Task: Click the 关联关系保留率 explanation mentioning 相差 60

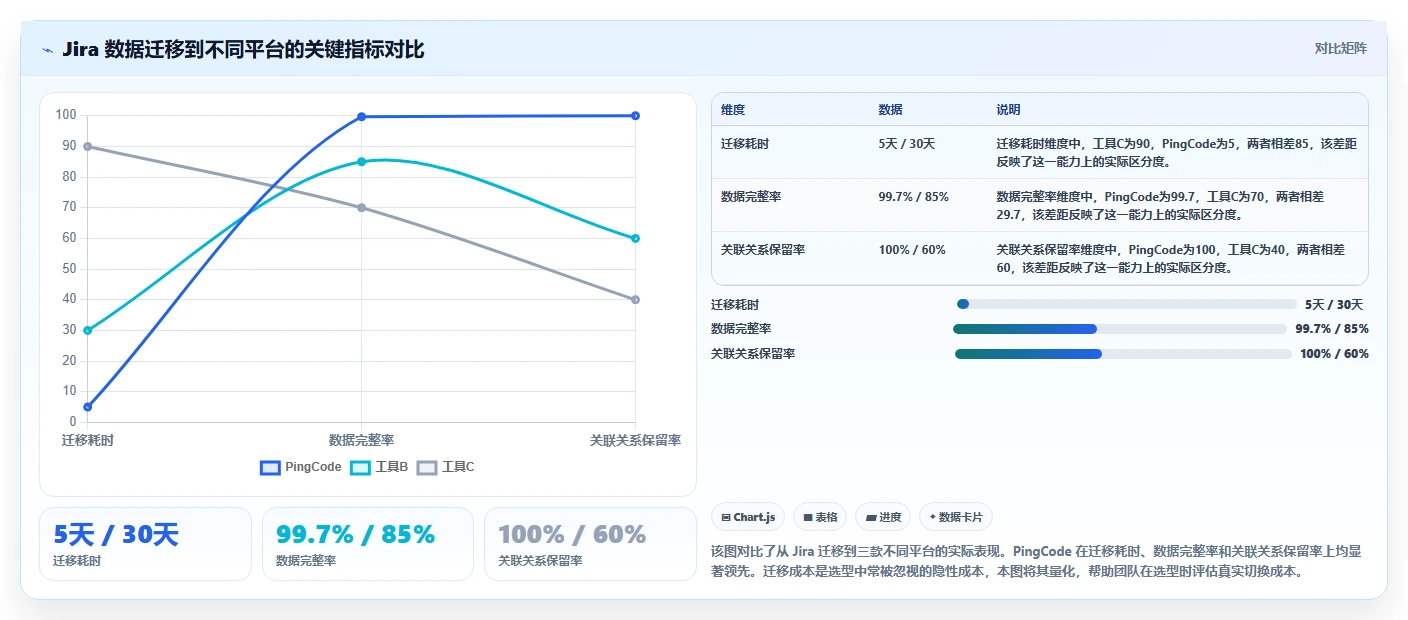Action: (1170, 258)
